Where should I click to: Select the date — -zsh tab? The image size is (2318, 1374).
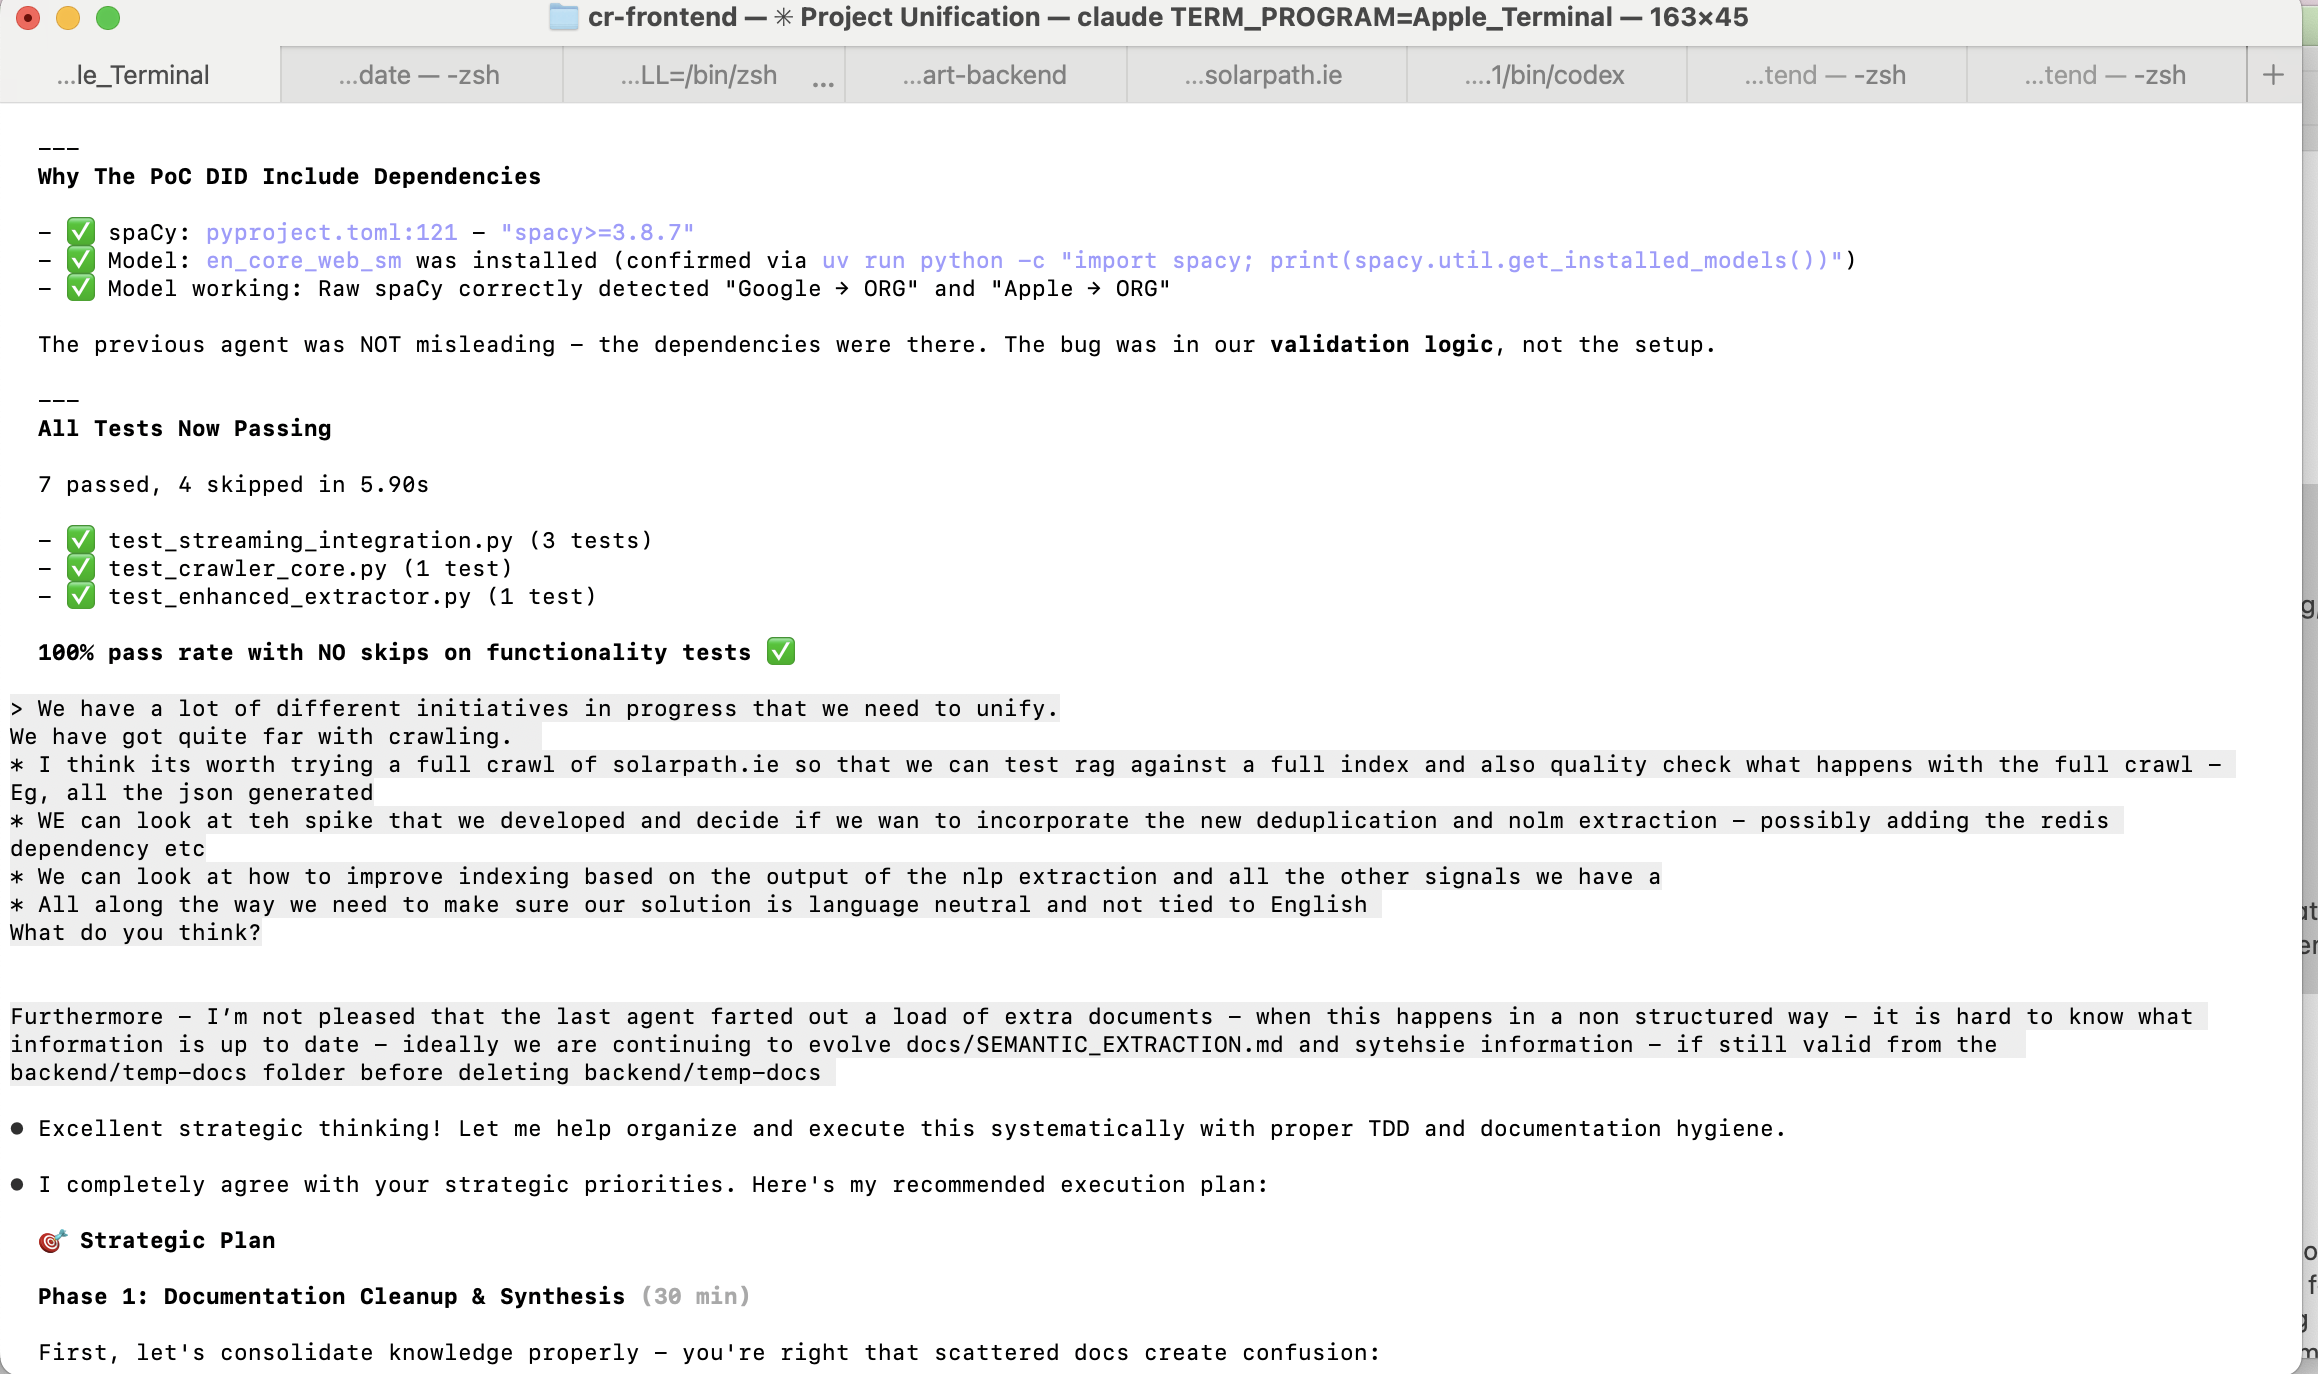pos(418,74)
